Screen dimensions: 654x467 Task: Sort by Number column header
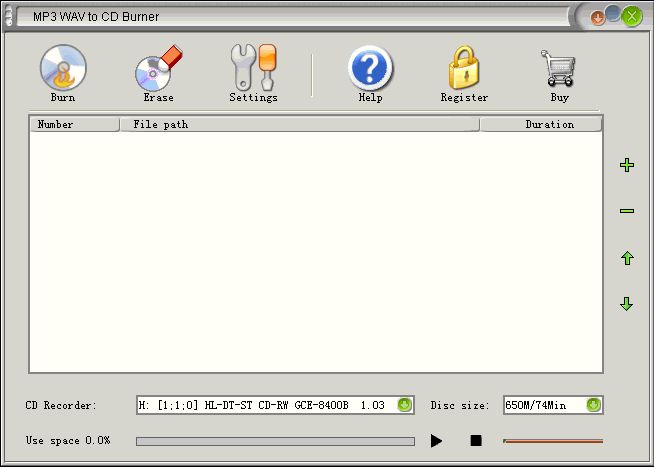pyautogui.click(x=75, y=124)
